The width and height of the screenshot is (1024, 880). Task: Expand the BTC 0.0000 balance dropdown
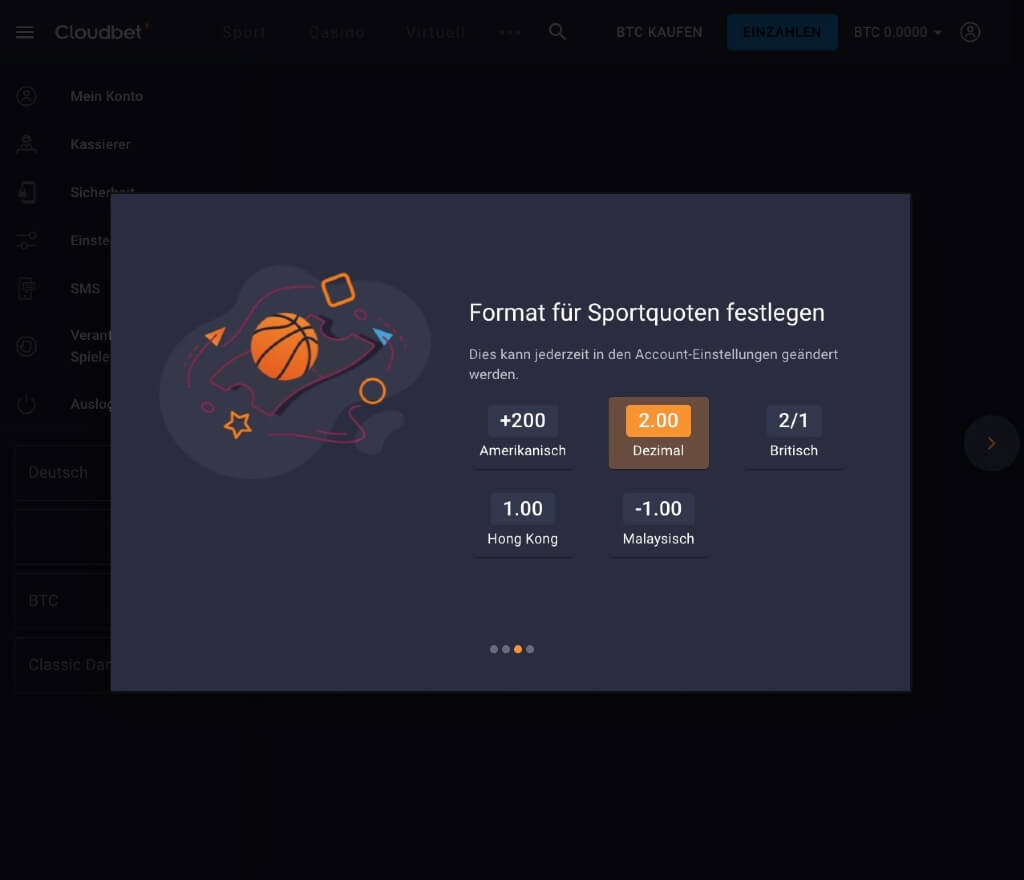(x=897, y=32)
